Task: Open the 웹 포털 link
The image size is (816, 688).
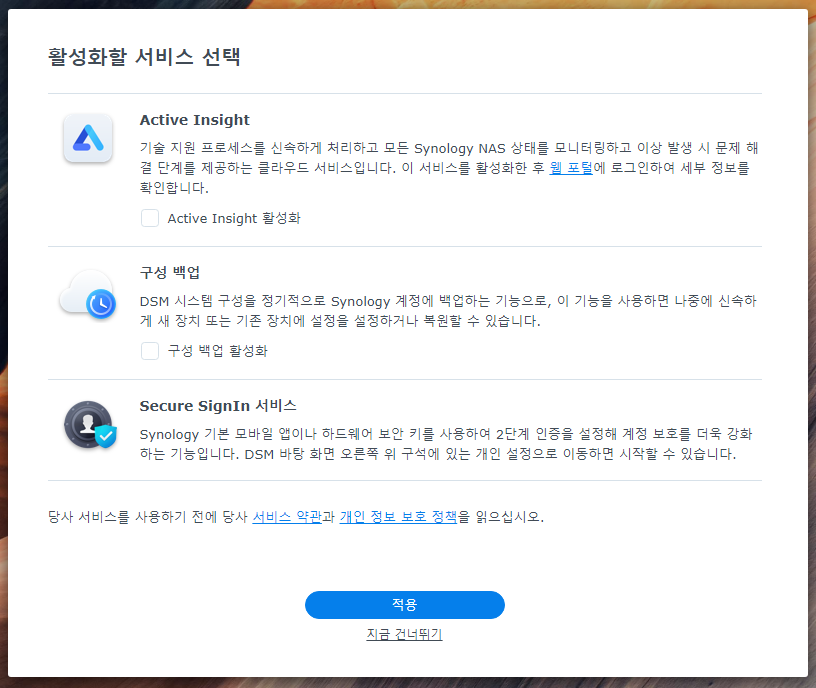Action: (x=571, y=168)
